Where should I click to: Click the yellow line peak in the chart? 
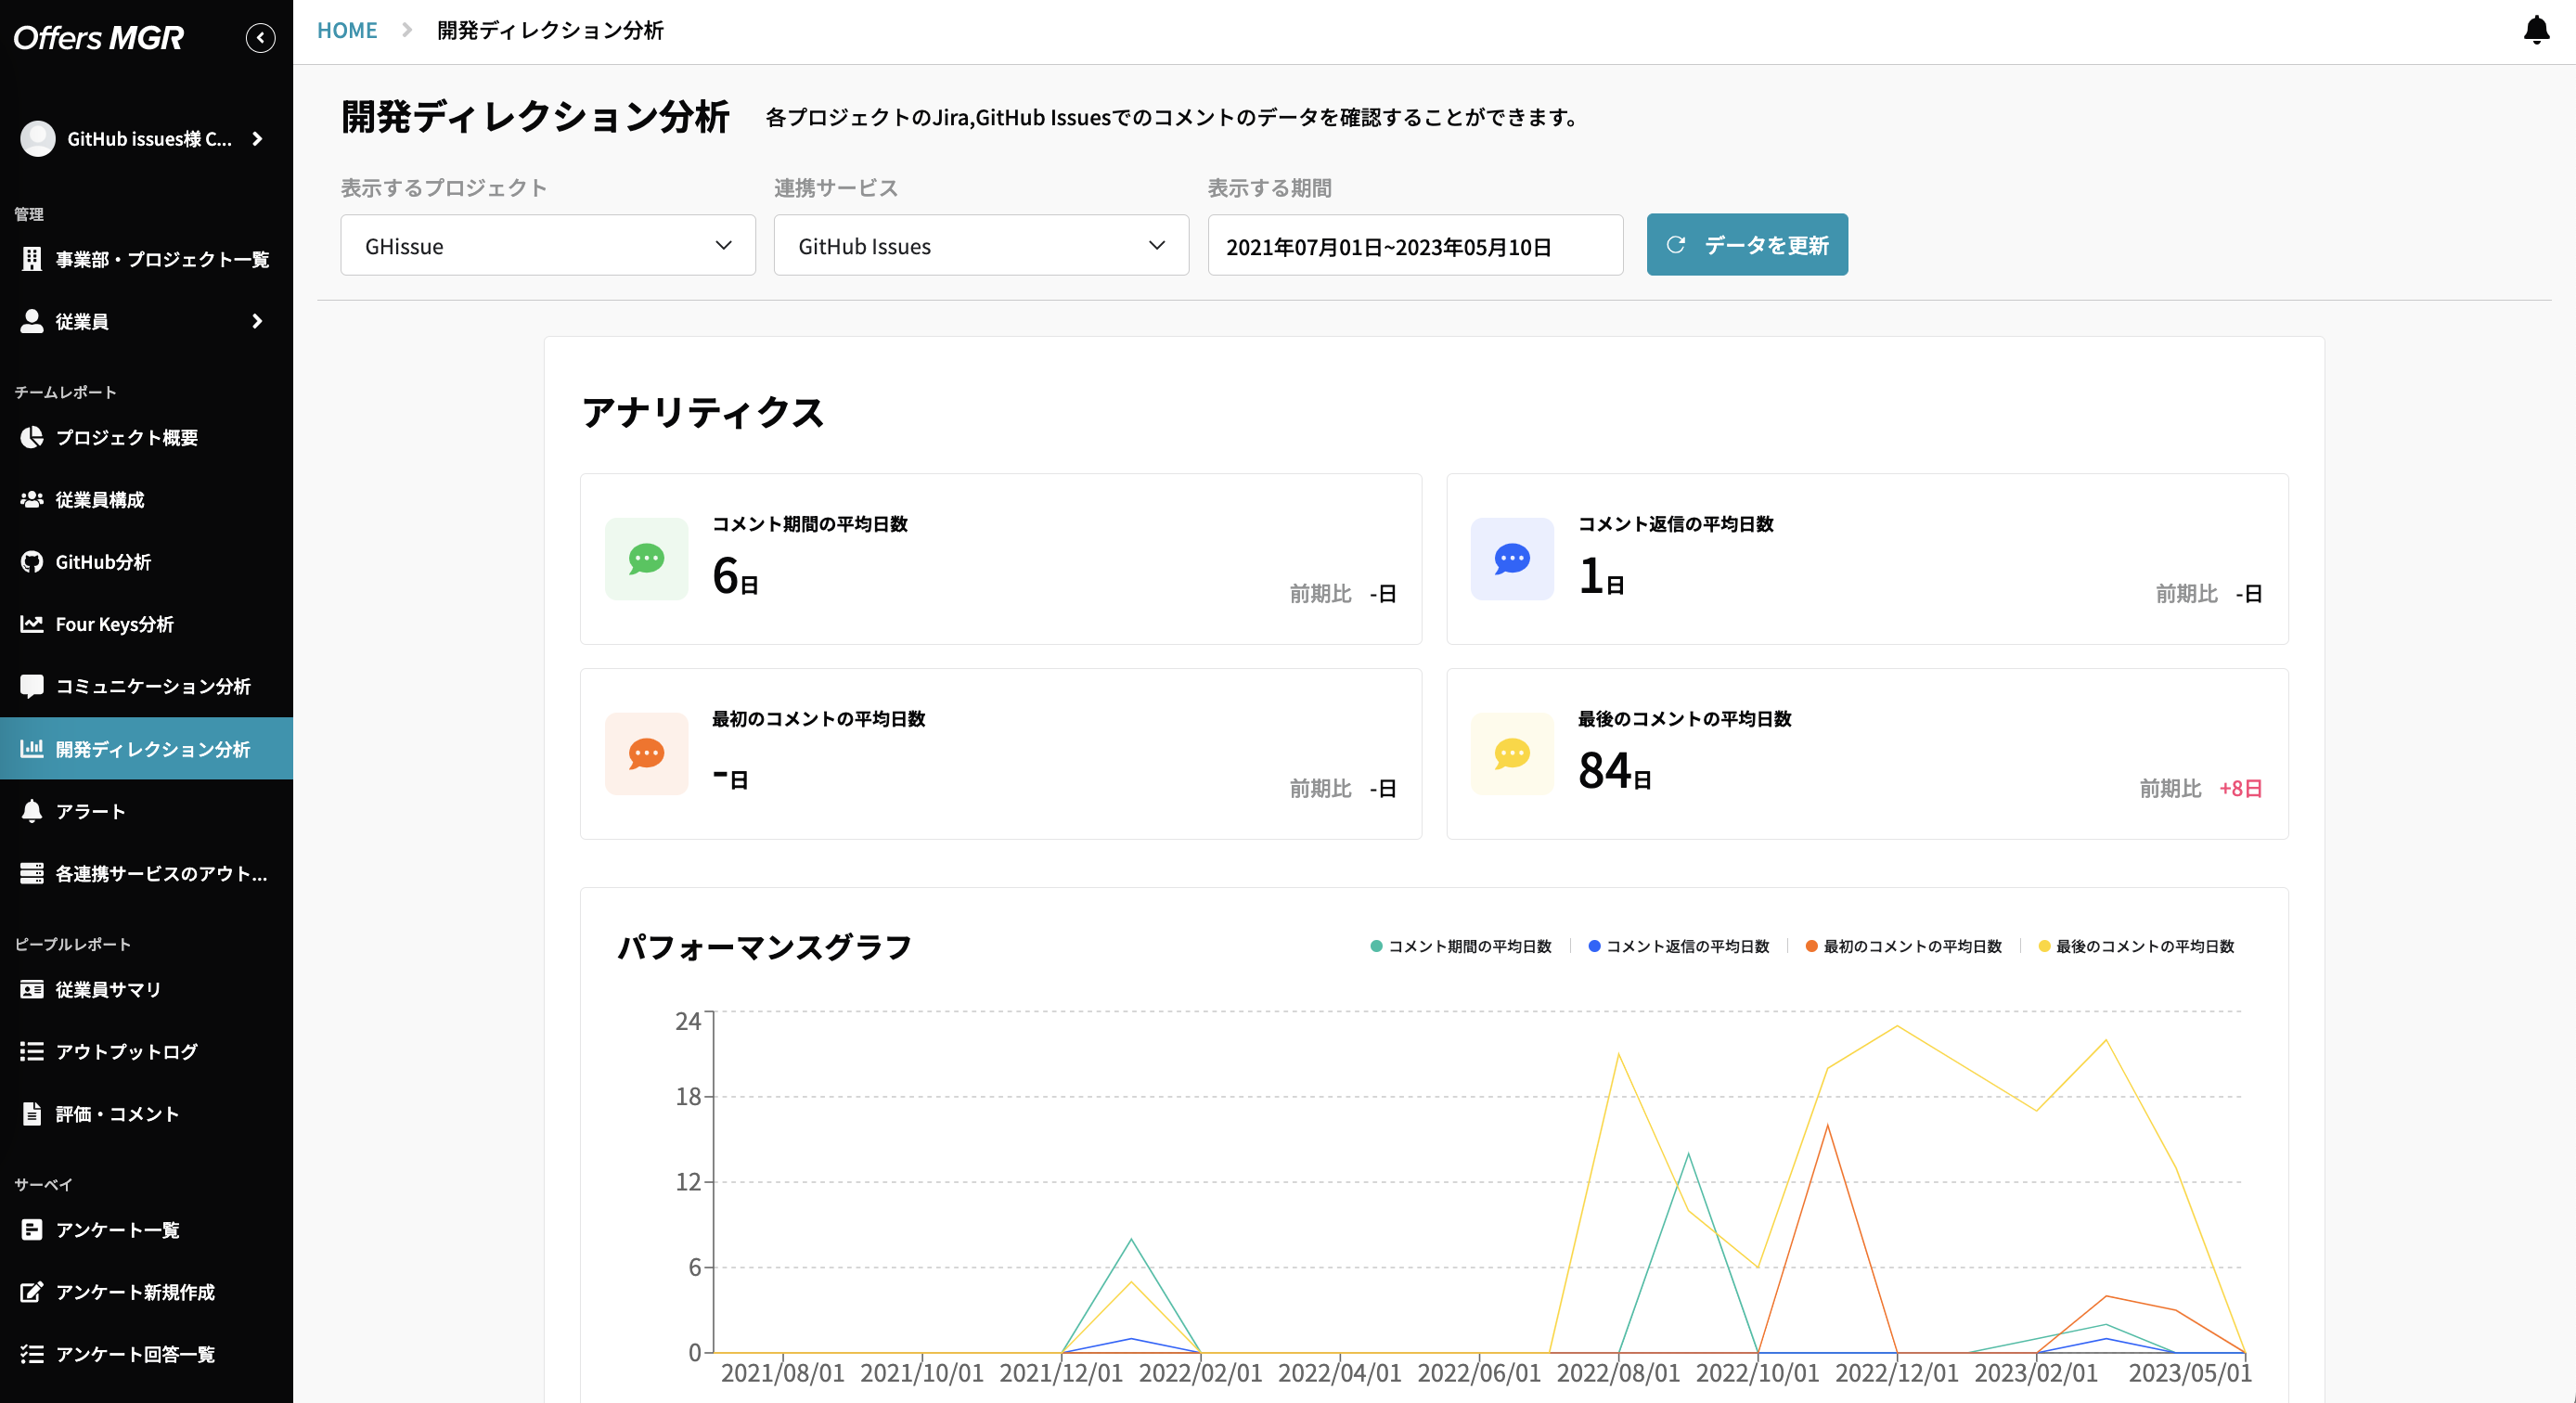click(x=1897, y=1026)
